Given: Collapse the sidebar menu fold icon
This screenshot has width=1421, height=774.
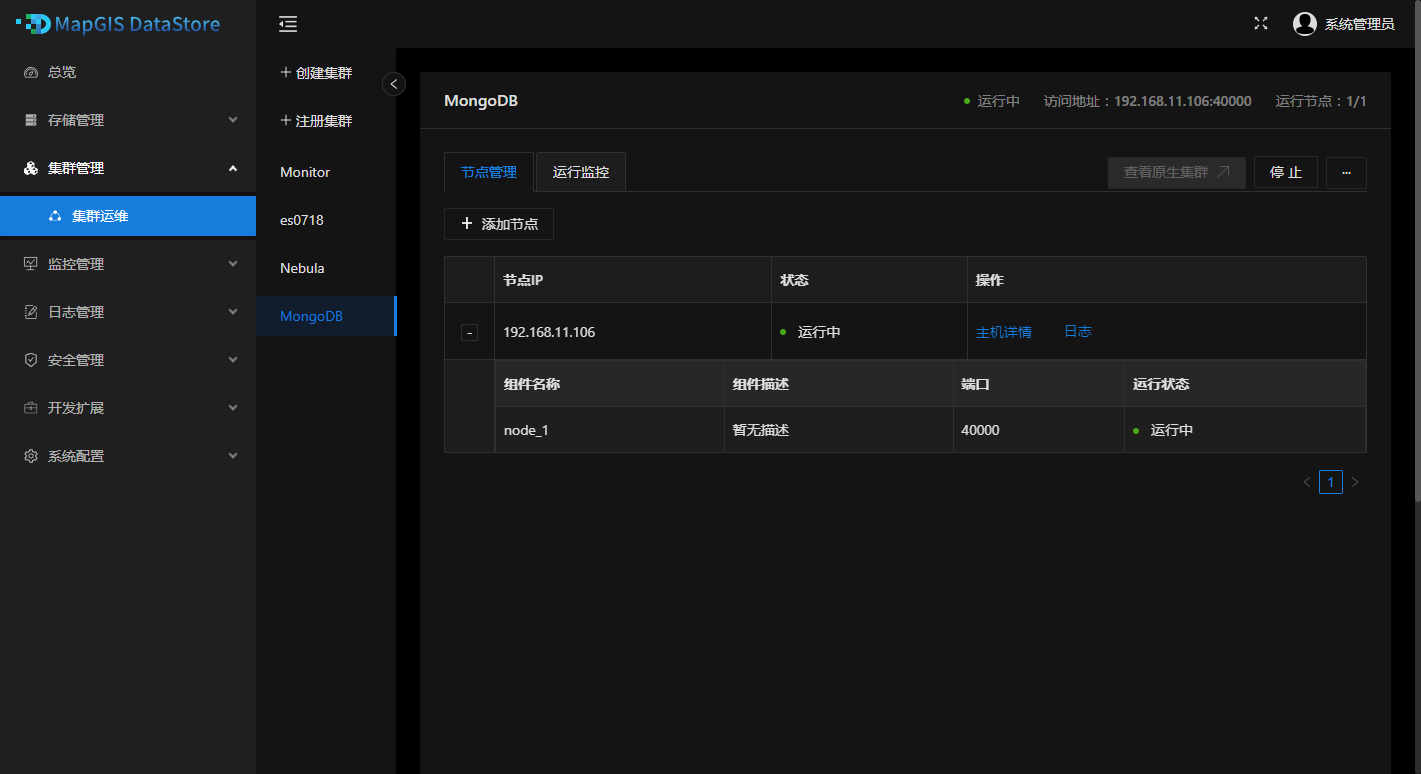Looking at the screenshot, I should pos(288,24).
